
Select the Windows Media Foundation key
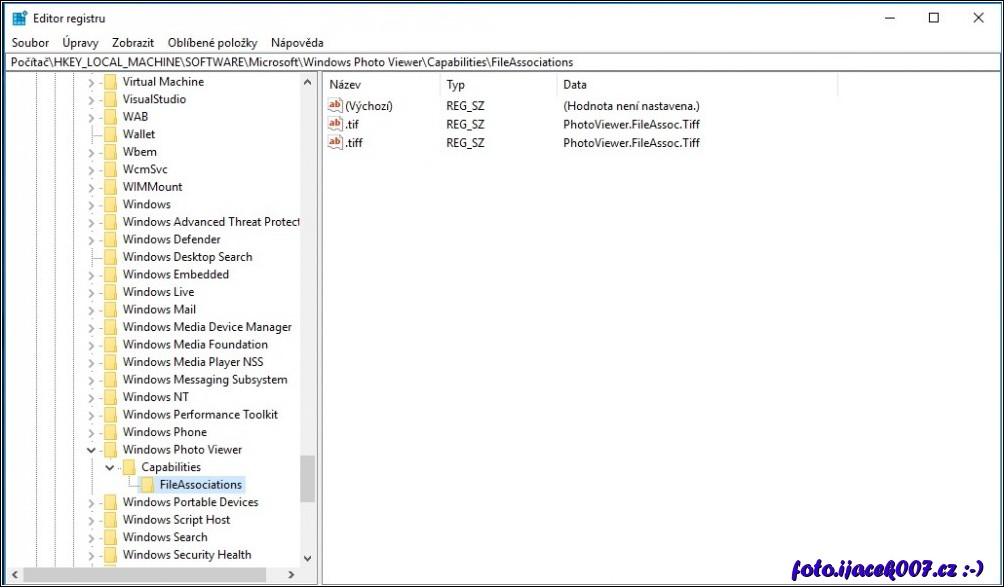pyautogui.click(x=195, y=345)
